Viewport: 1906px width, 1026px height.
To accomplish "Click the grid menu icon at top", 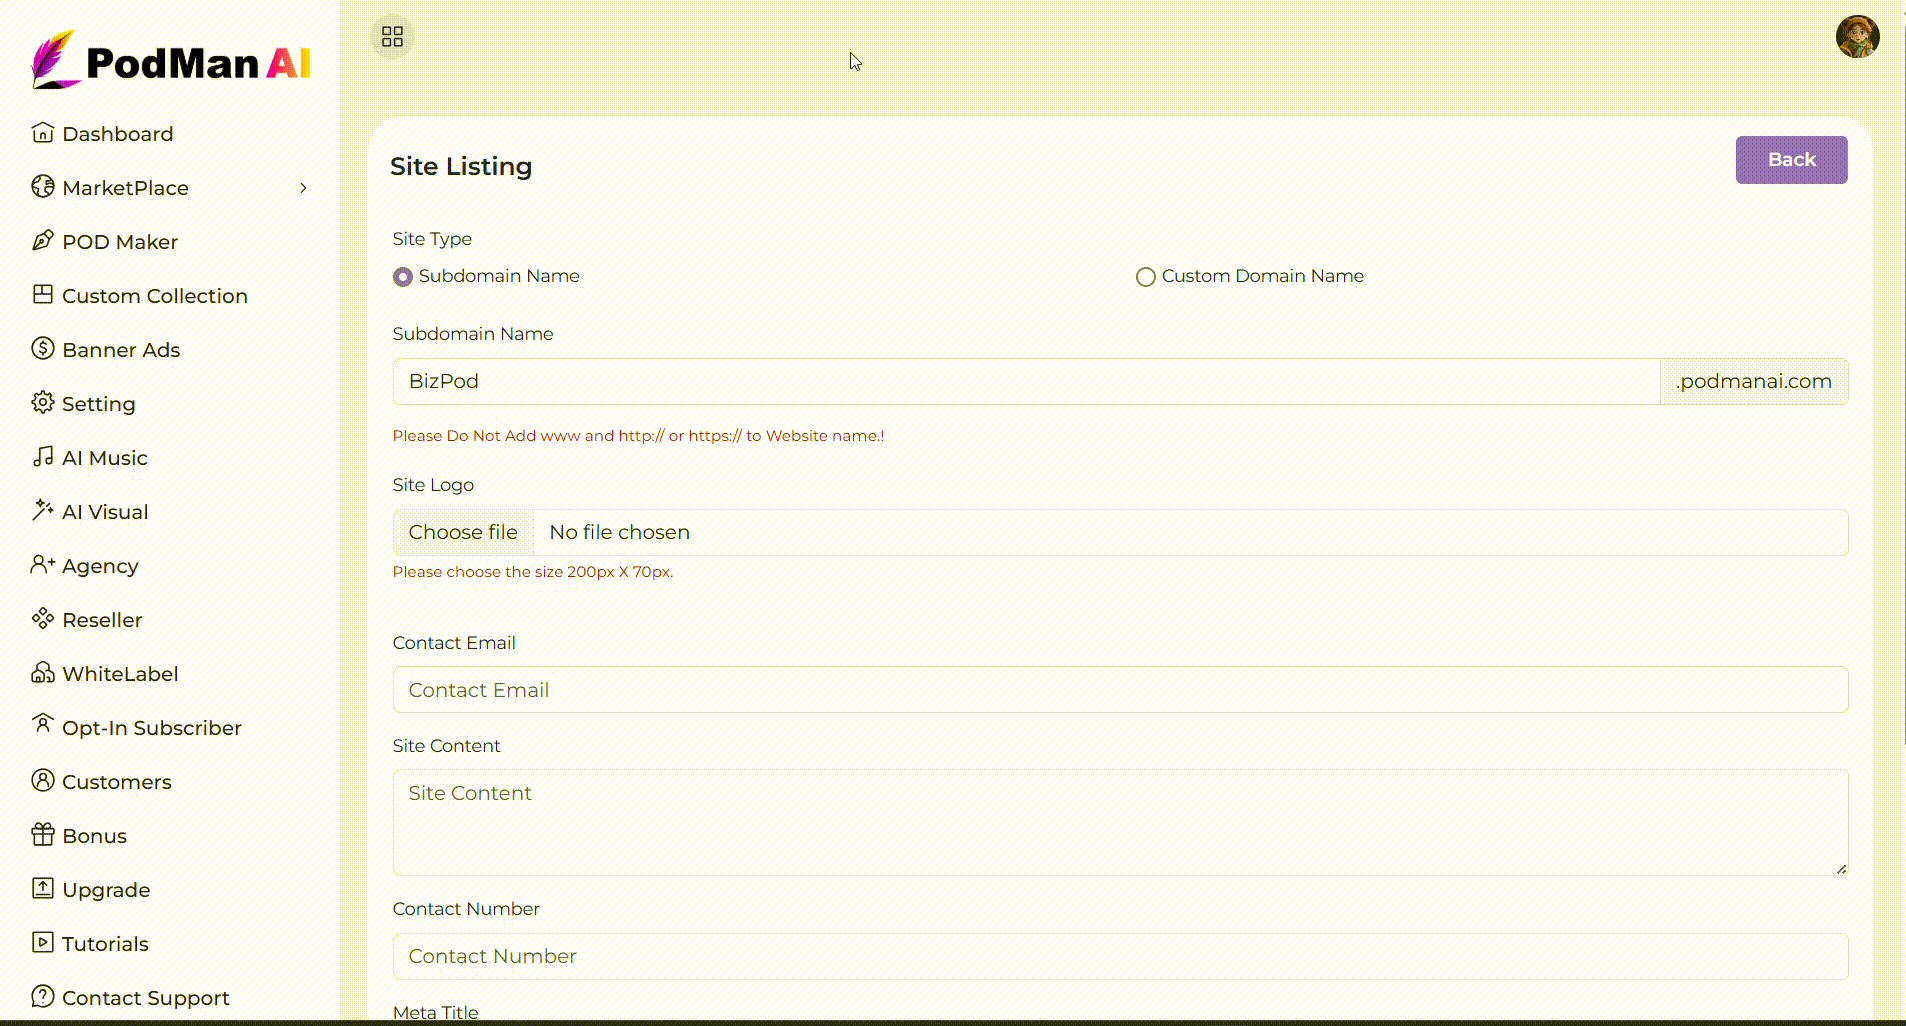I will [x=392, y=37].
